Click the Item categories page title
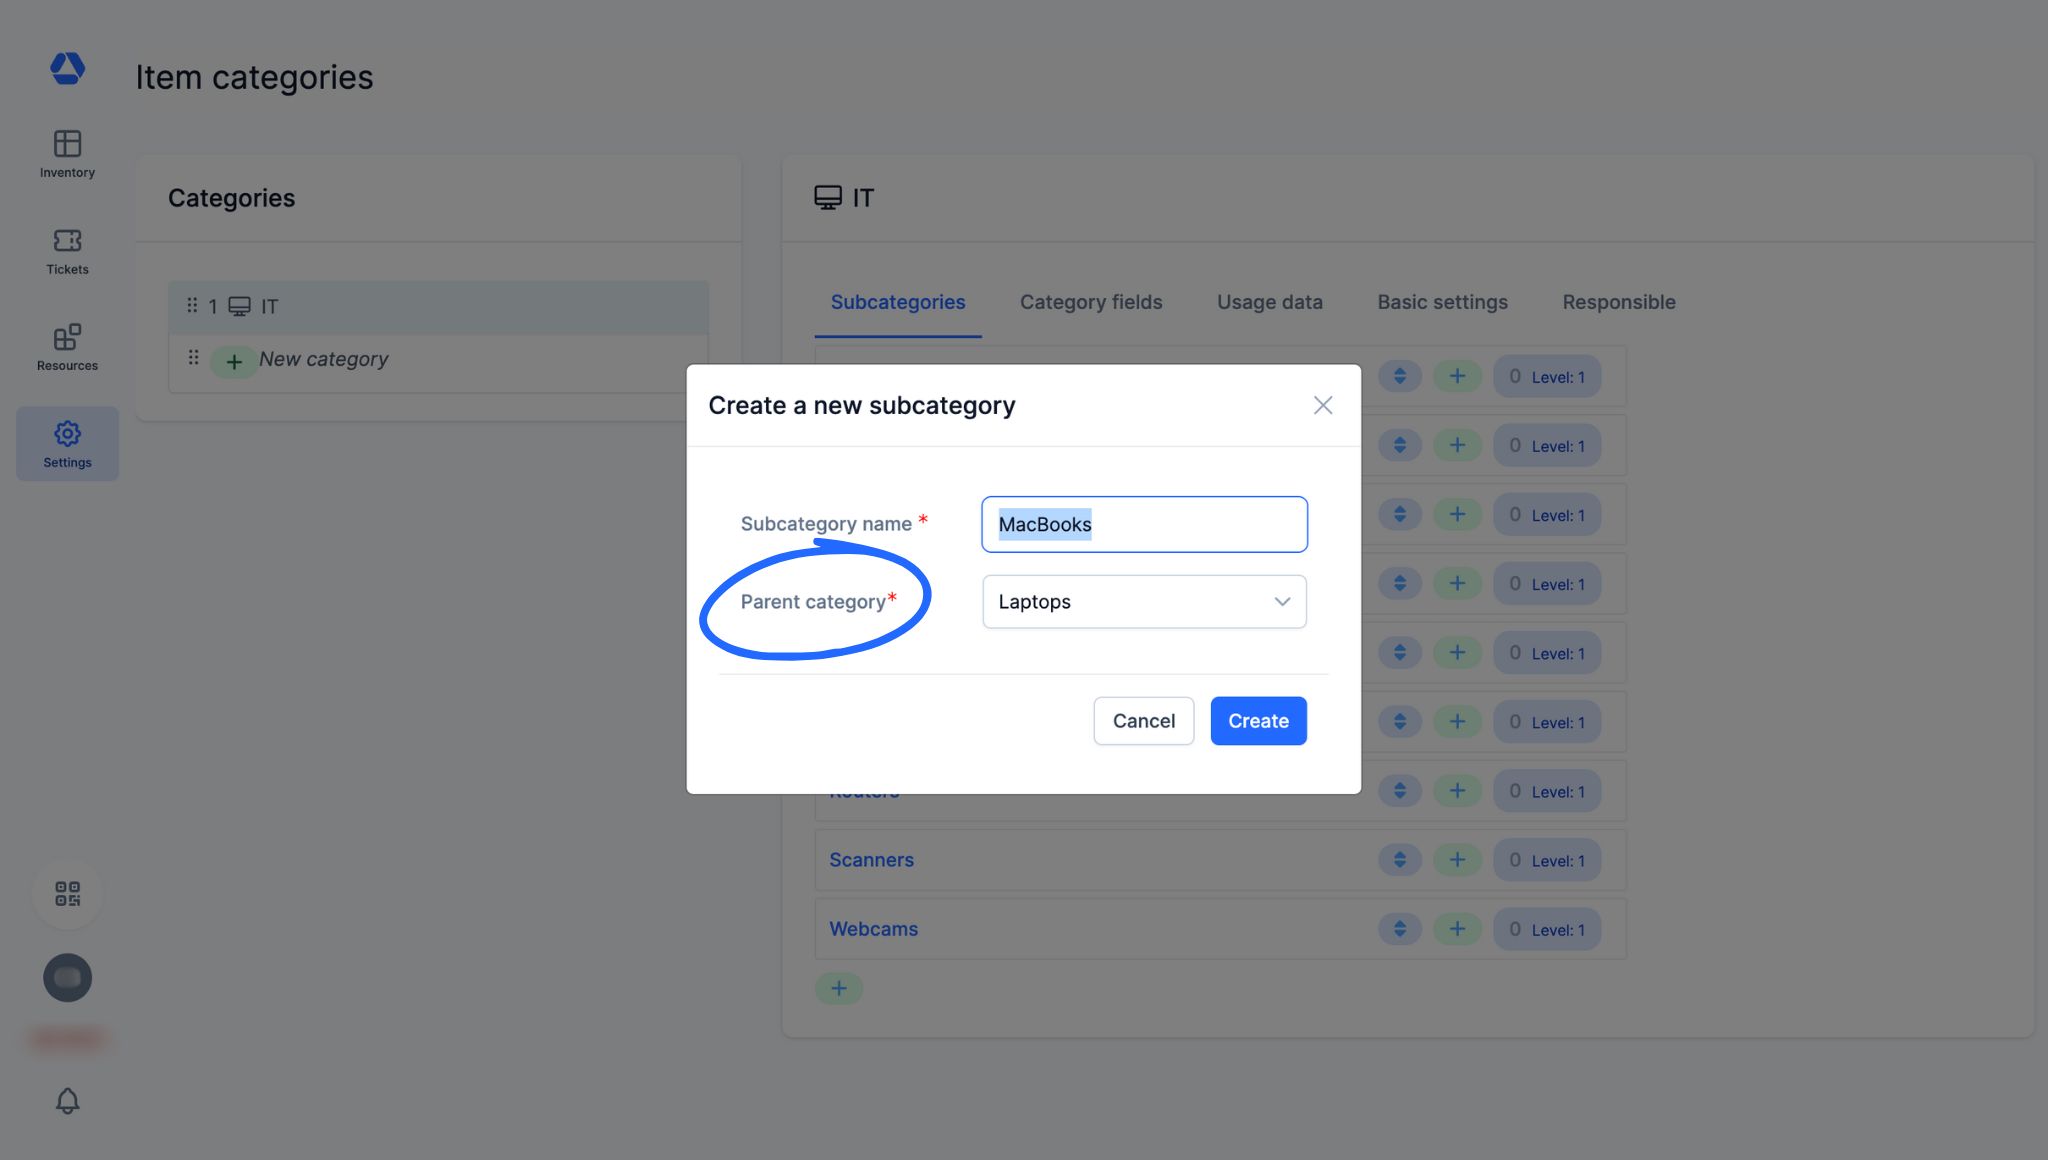 (x=254, y=77)
